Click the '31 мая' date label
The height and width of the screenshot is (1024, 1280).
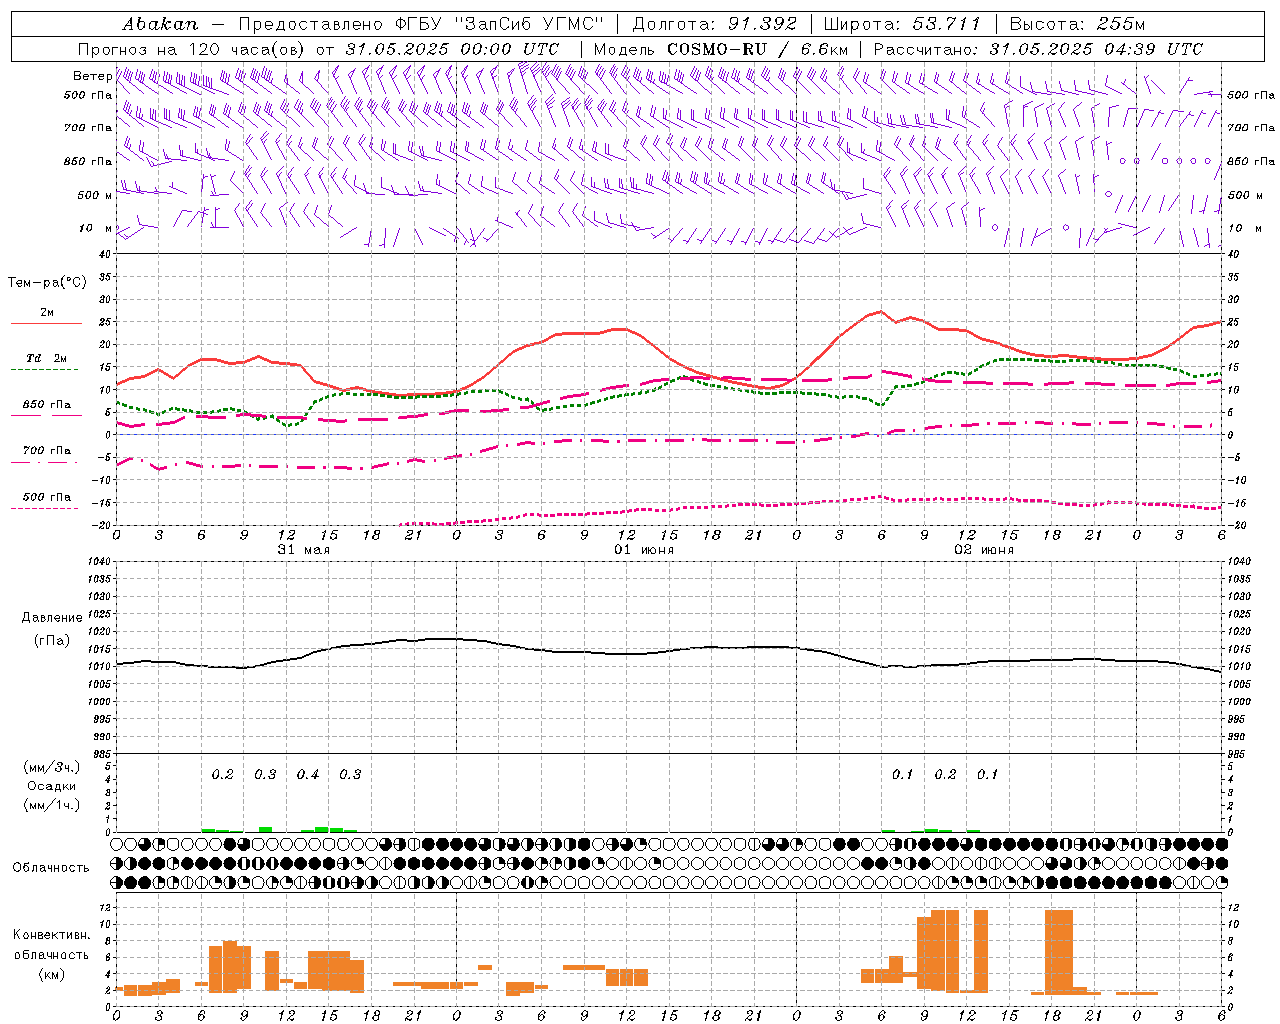304,550
